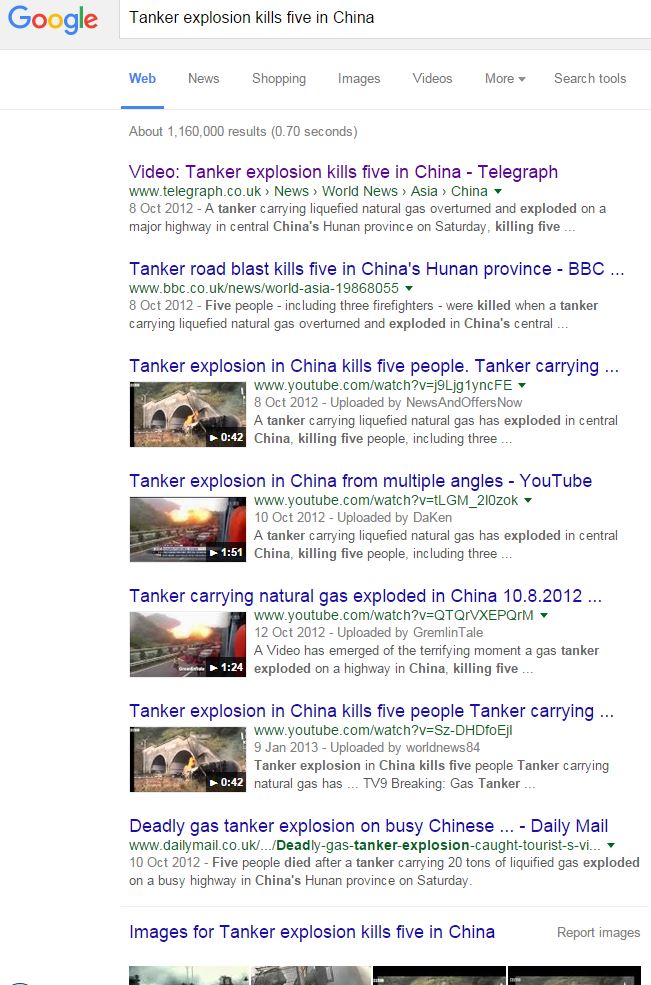Play the 1:24 GremlinTale video thumbnail
Image resolution: width=651 pixels, height=985 pixels.
(x=188, y=645)
